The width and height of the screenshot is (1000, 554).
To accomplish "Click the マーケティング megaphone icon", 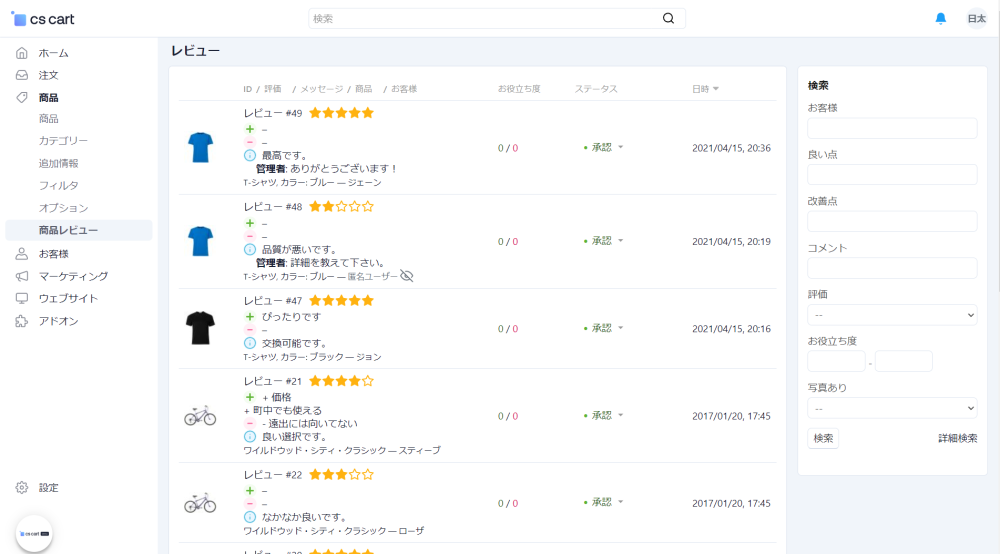I will 22,276.
